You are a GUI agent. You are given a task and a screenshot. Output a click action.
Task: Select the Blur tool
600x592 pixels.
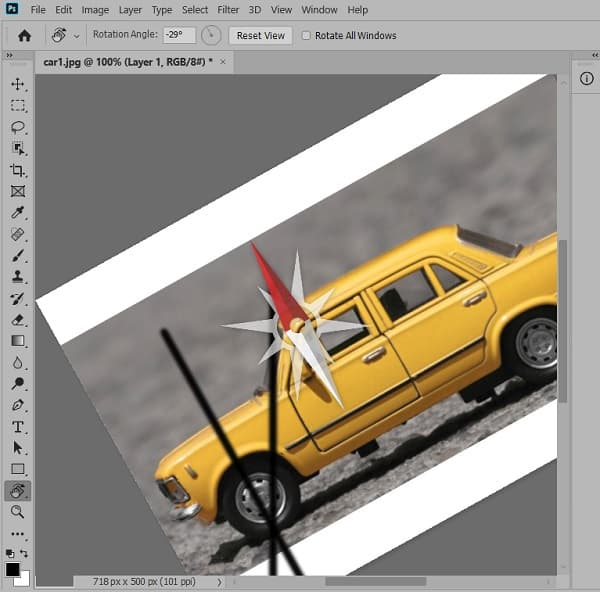pyautogui.click(x=18, y=362)
